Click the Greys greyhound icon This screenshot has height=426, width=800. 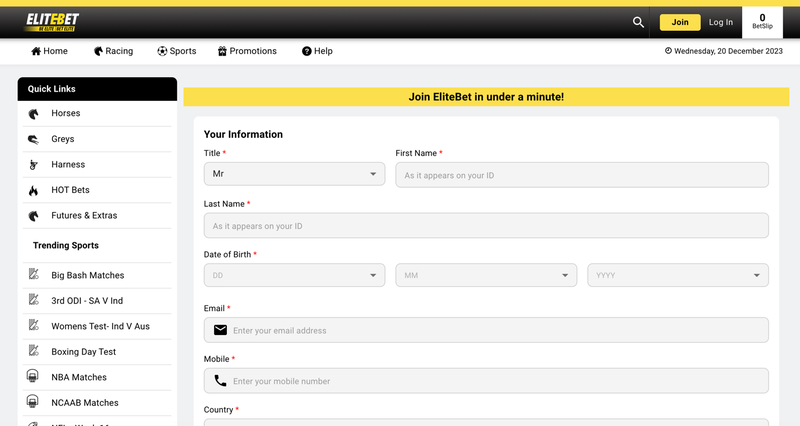(33, 139)
